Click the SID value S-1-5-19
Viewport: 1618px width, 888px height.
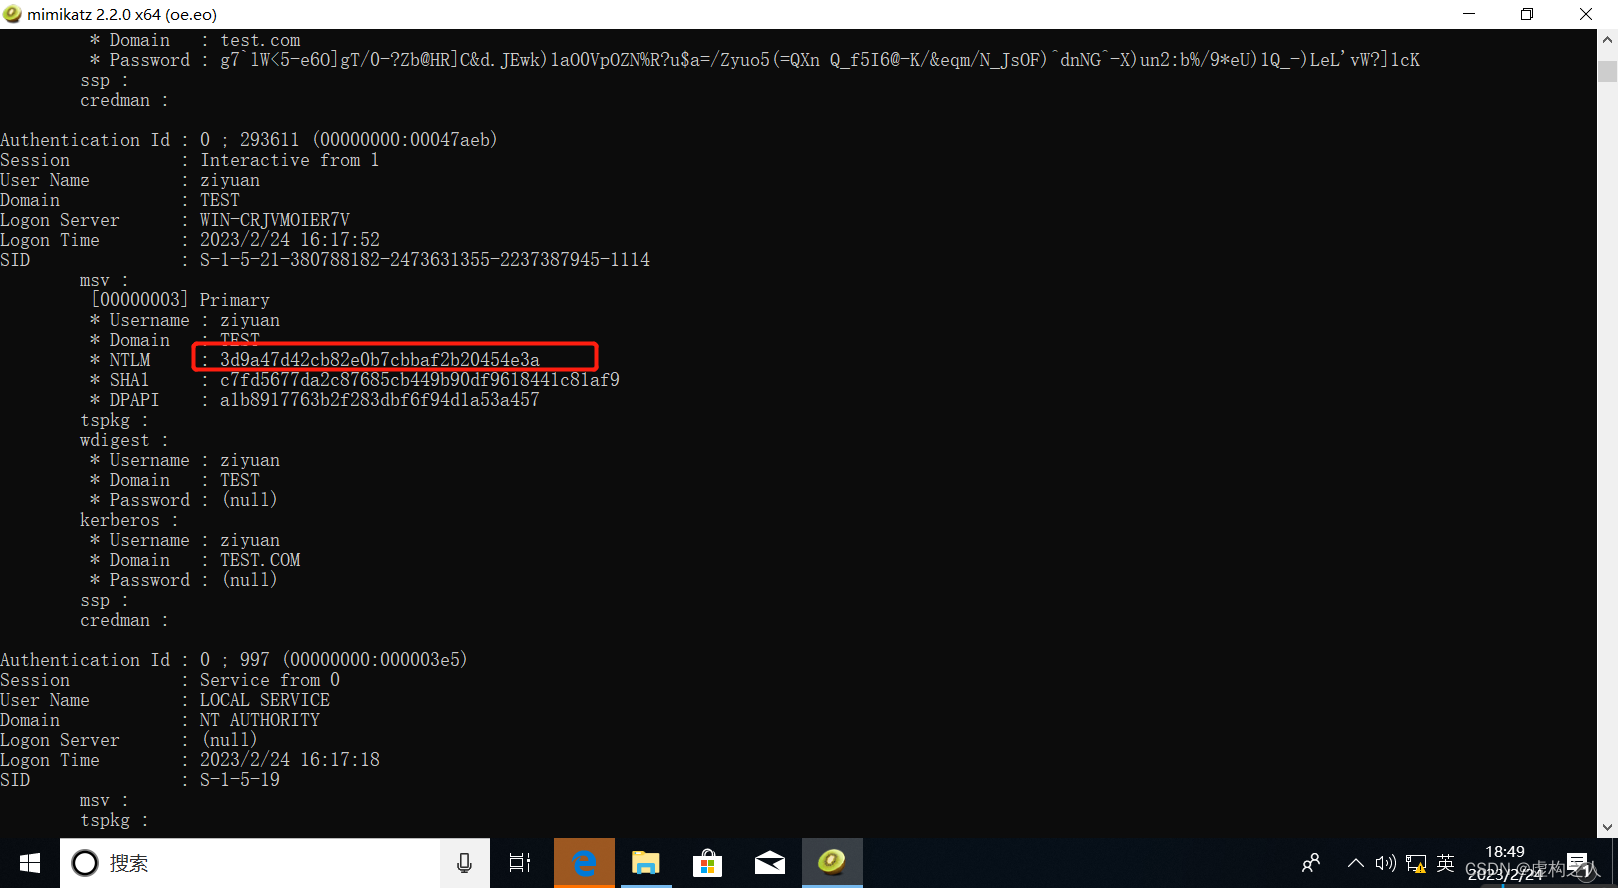tap(240, 780)
